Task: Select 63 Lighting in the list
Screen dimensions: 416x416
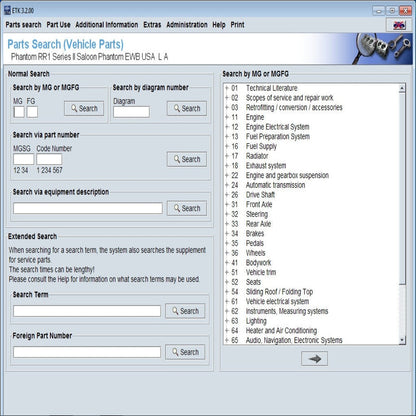Action: 249,321
